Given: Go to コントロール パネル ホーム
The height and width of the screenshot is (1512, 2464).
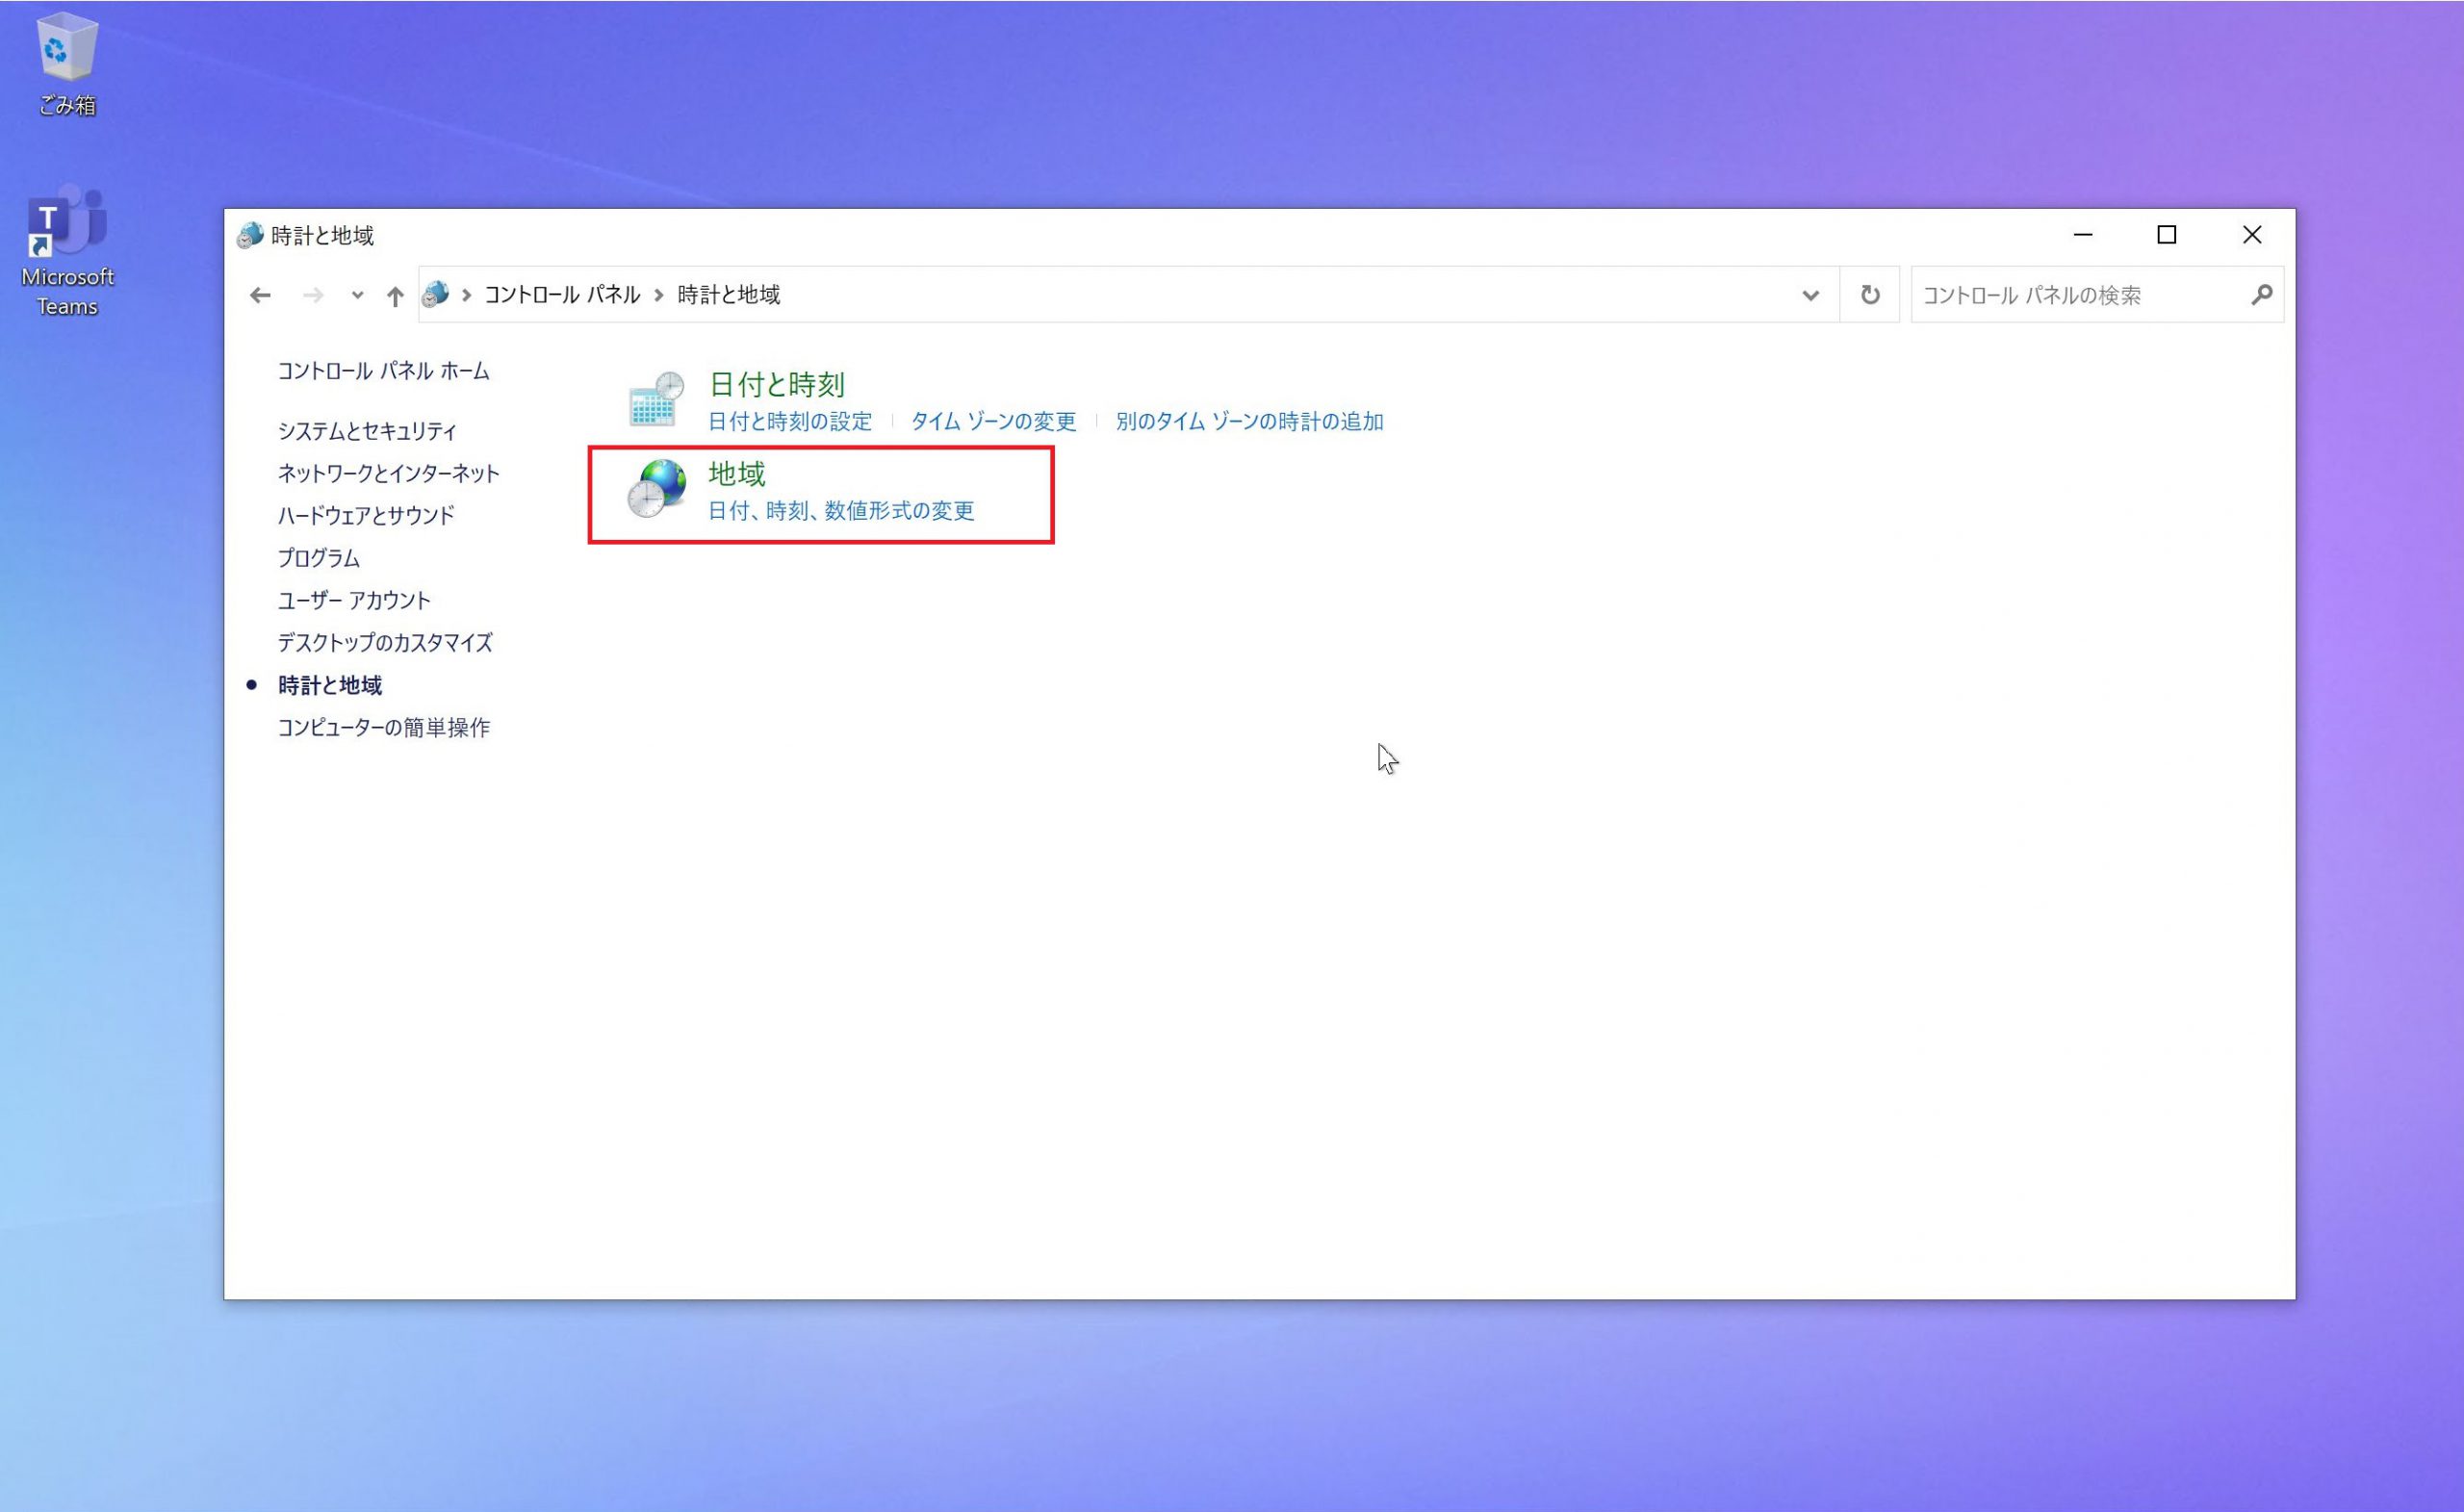Looking at the screenshot, I should [x=383, y=371].
